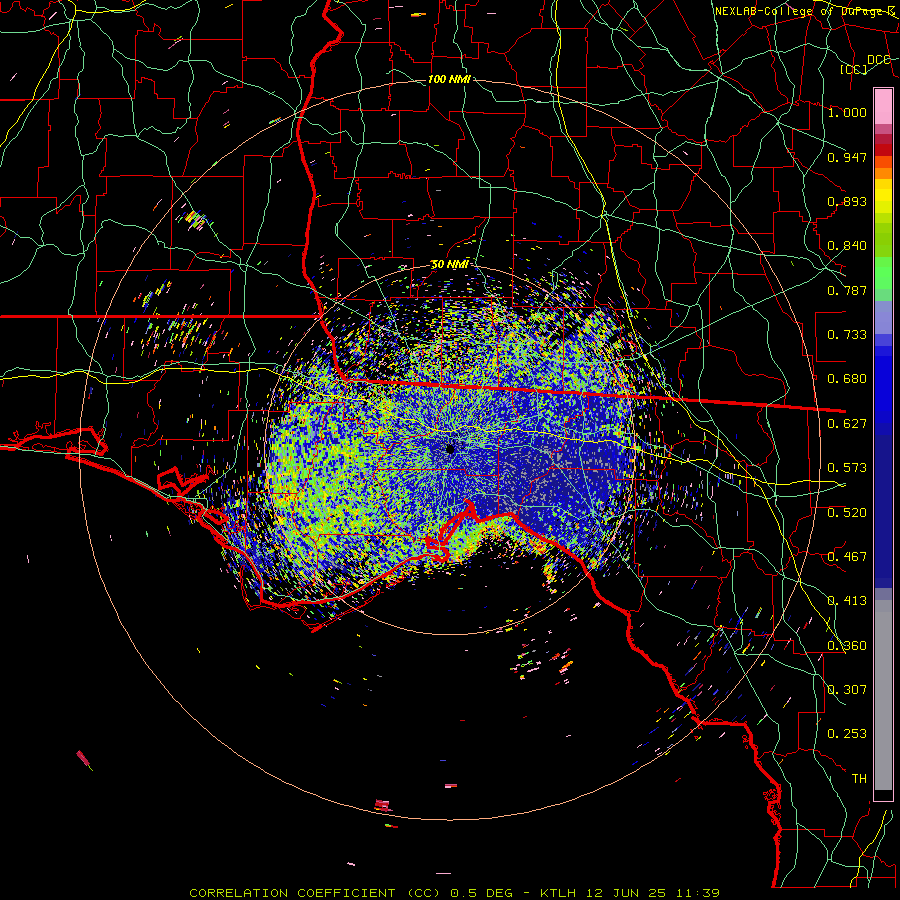Viewport: 900px width, 900px height.
Task: Select the red segment of the color bar
Action: point(883,150)
